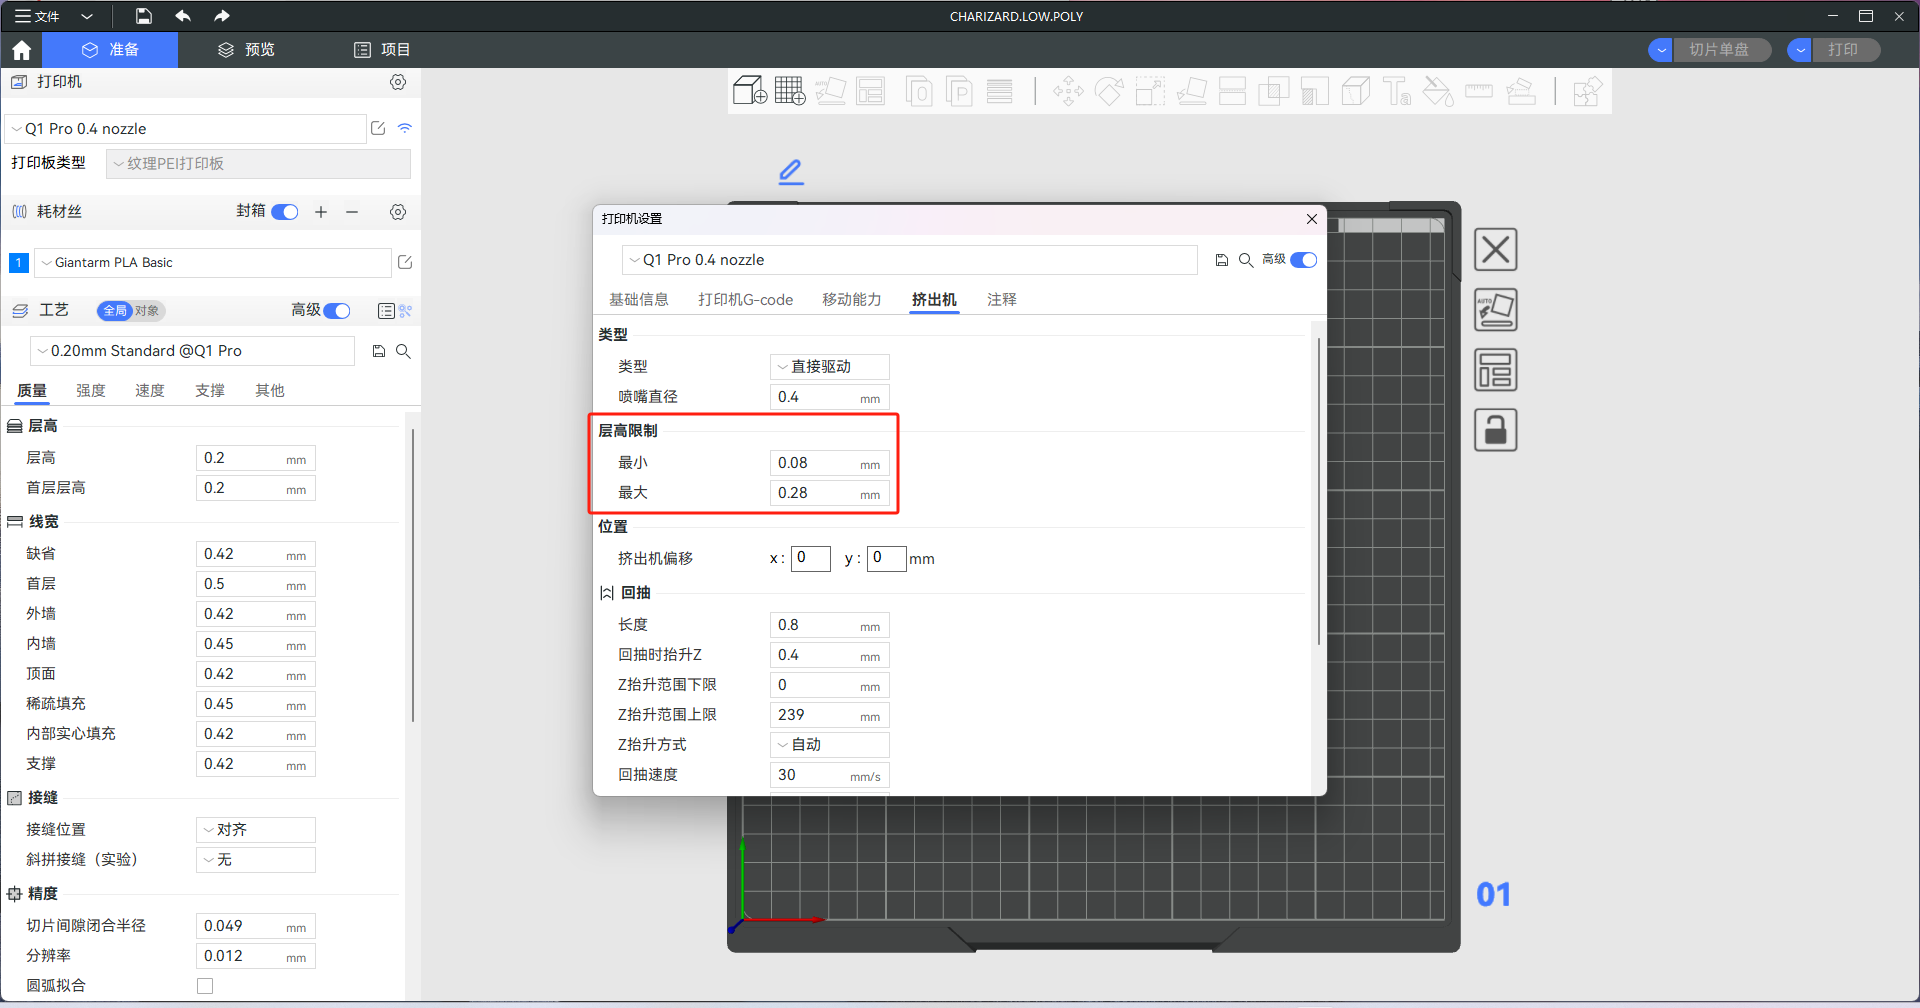Open the extruder 类型 dropdown showing 直接驱动

click(829, 367)
